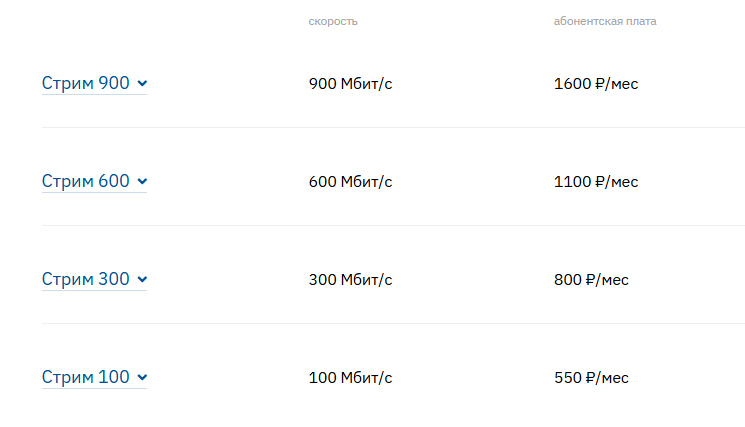Click the 550 ₽/мес price

(x=591, y=378)
